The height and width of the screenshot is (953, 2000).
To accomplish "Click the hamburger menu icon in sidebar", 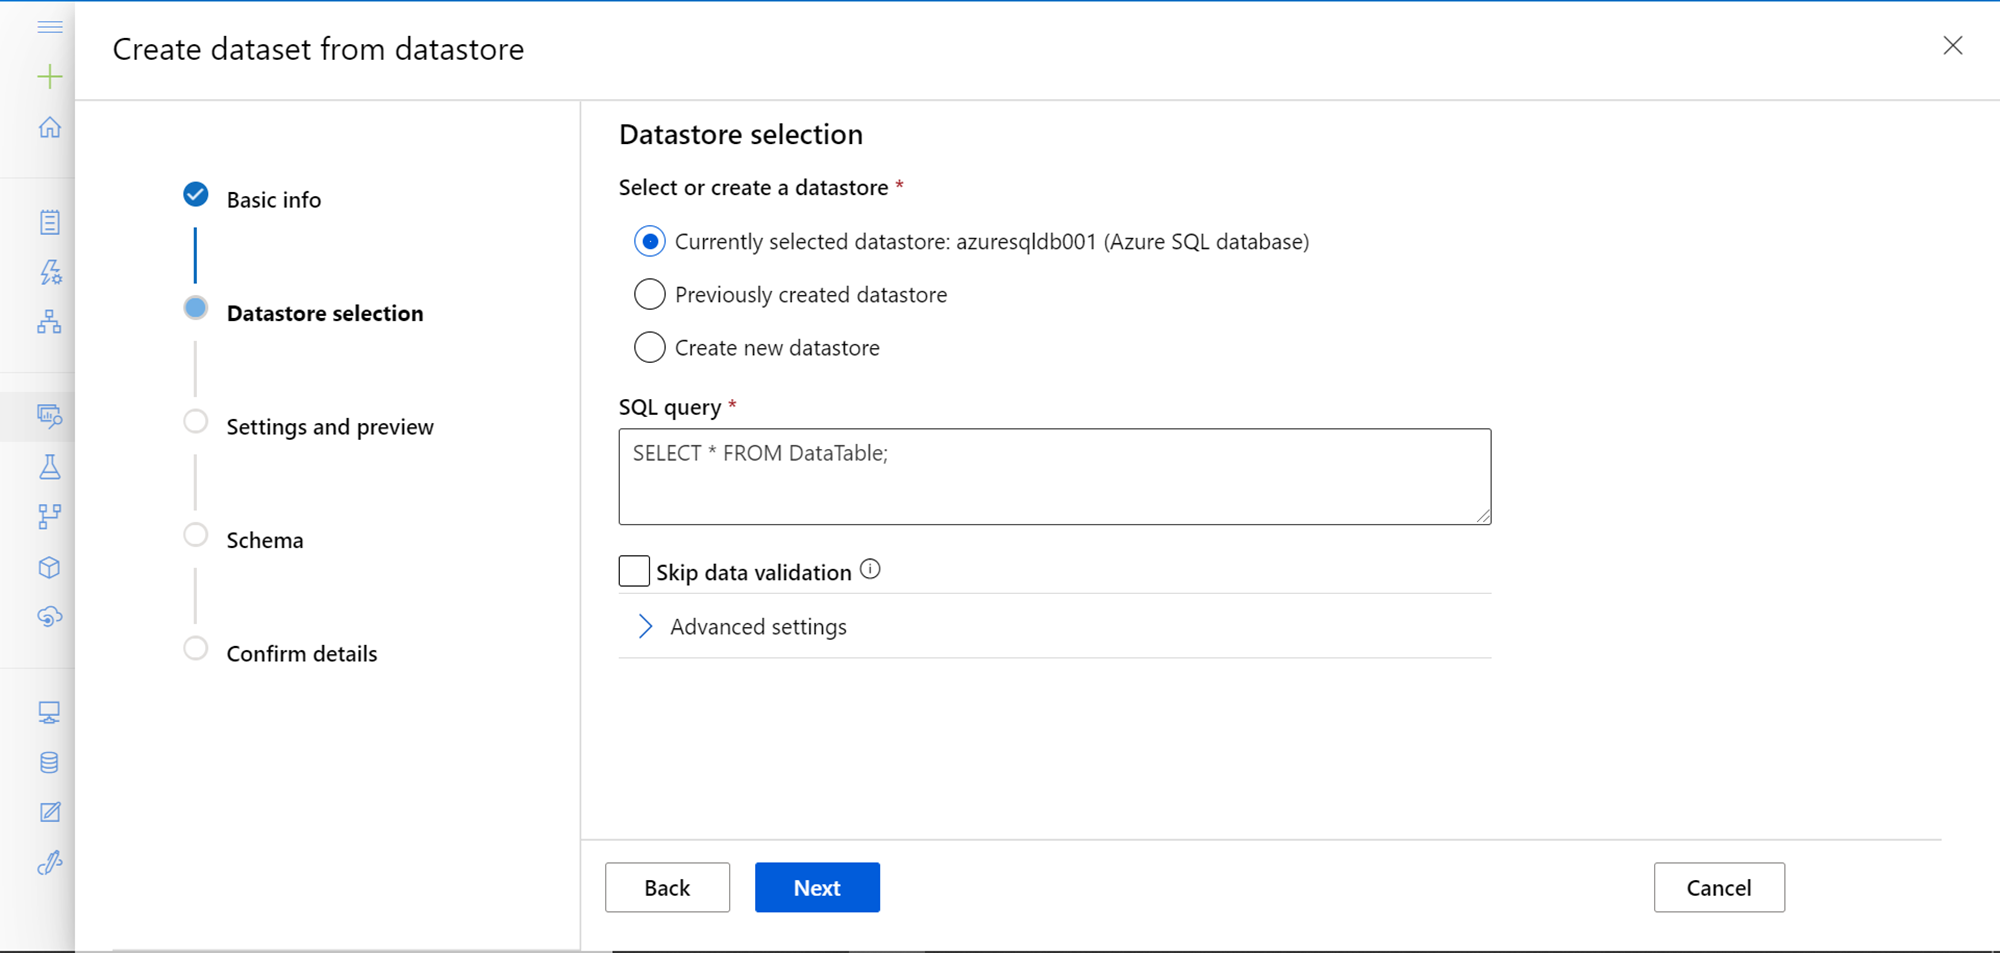I will tap(50, 27).
